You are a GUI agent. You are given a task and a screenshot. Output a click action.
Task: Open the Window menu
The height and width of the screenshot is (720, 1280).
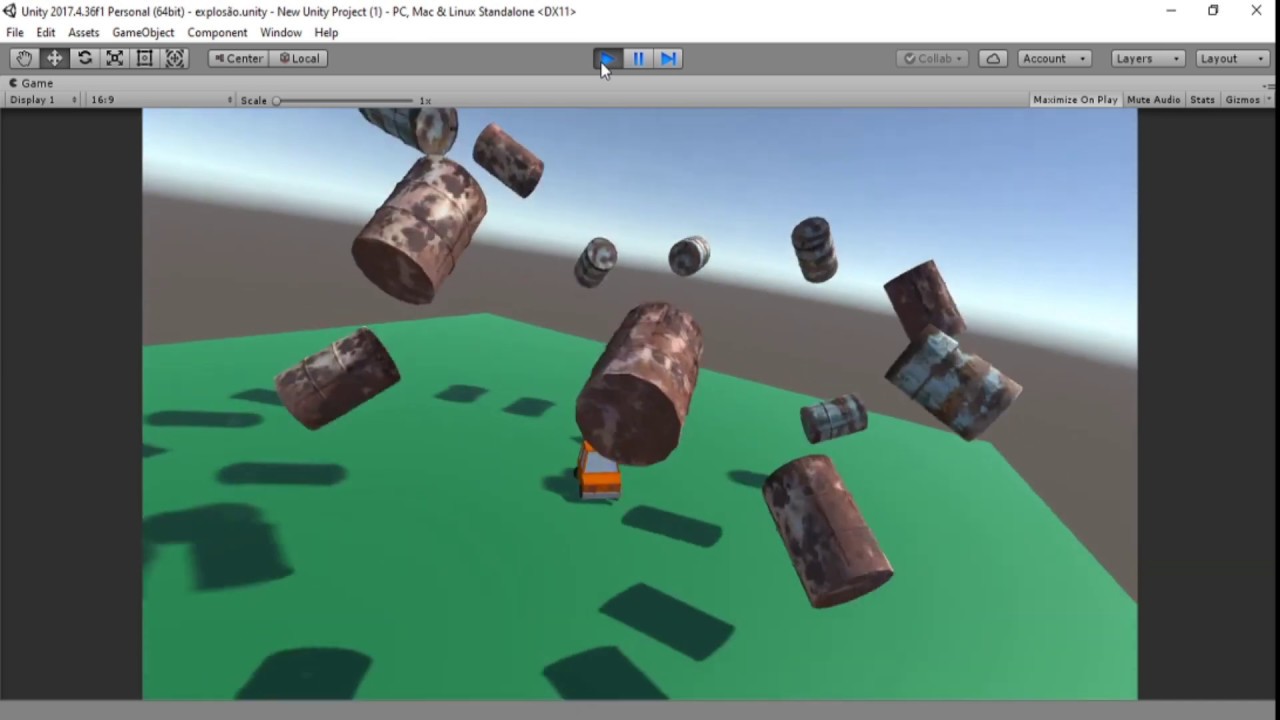tap(281, 32)
